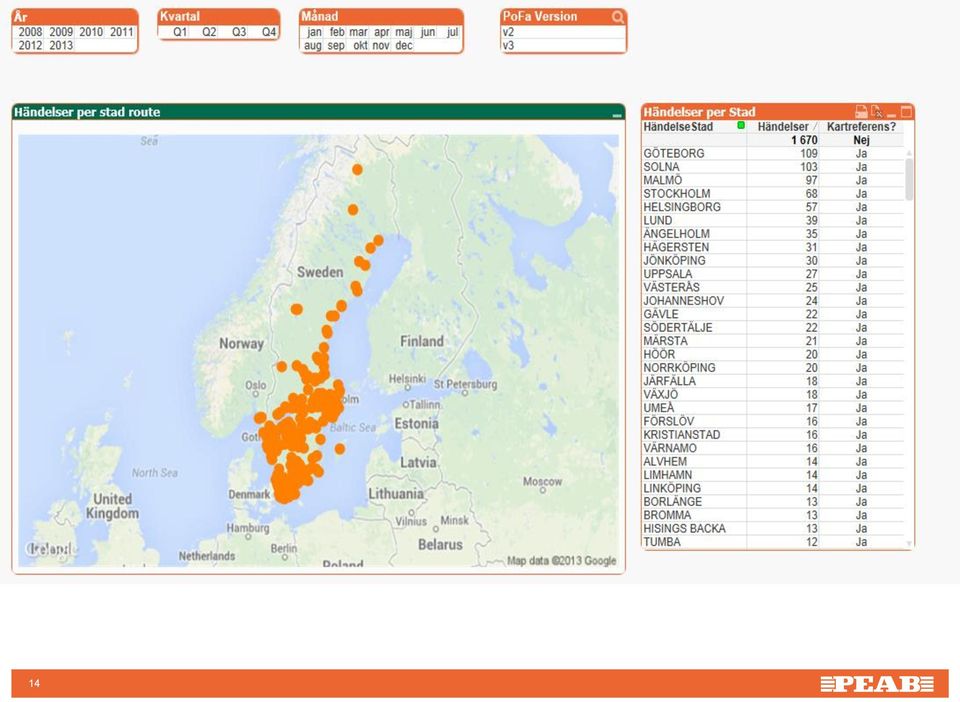Sort by the HändelseStad column header
This screenshot has width=960, height=702.
[678, 126]
